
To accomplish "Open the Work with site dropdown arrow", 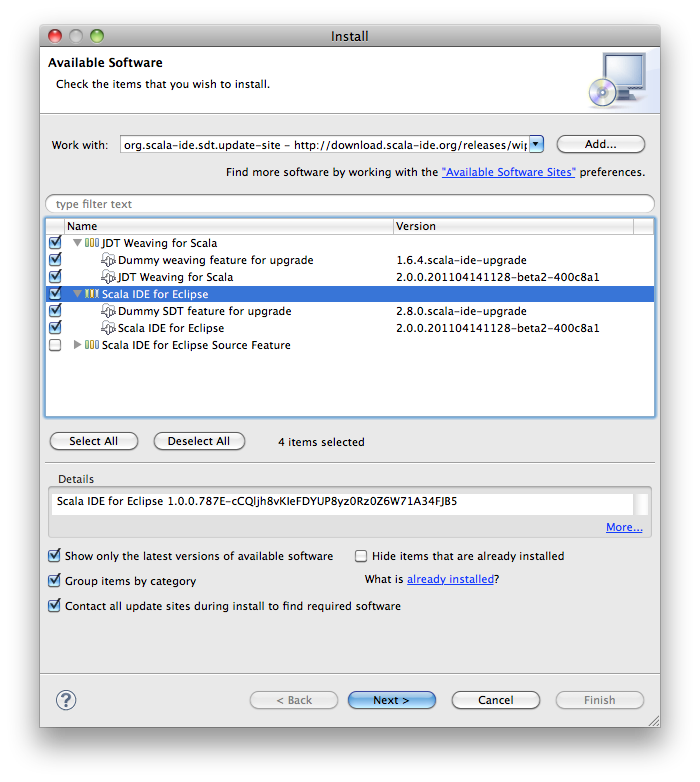I will (536, 144).
